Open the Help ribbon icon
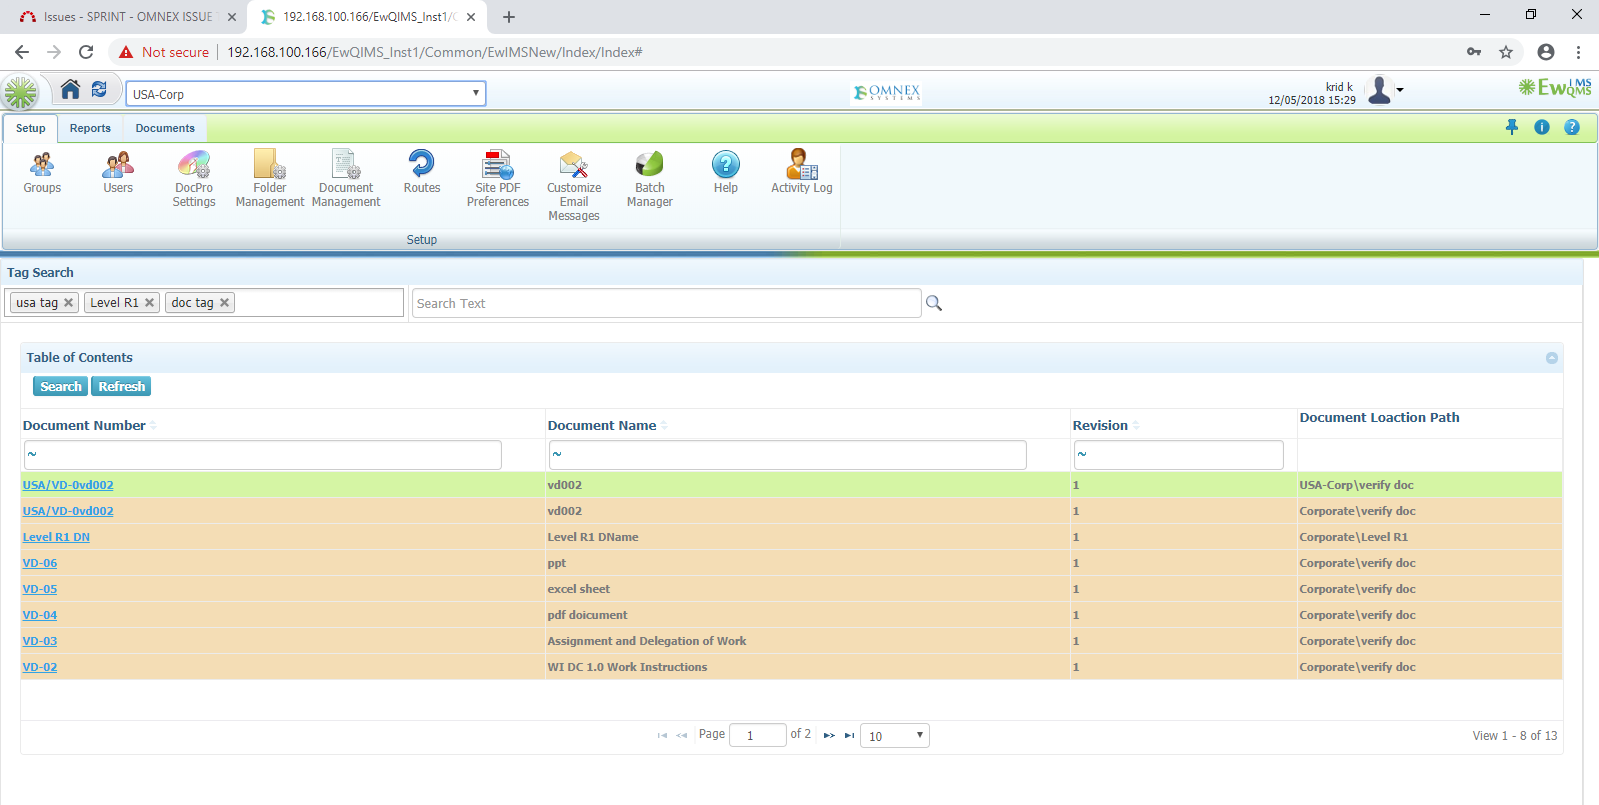Image resolution: width=1599 pixels, height=805 pixels. click(x=726, y=173)
